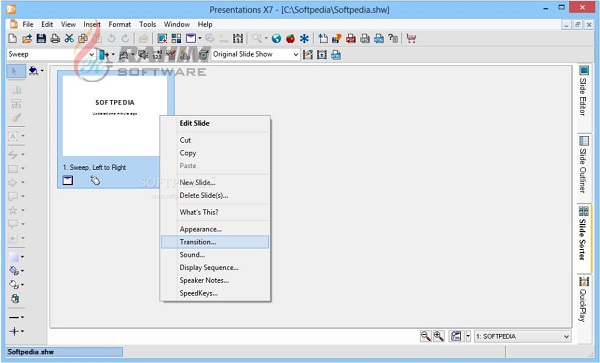Click the New document icon
This screenshot has width=600, height=363.
(13, 38)
